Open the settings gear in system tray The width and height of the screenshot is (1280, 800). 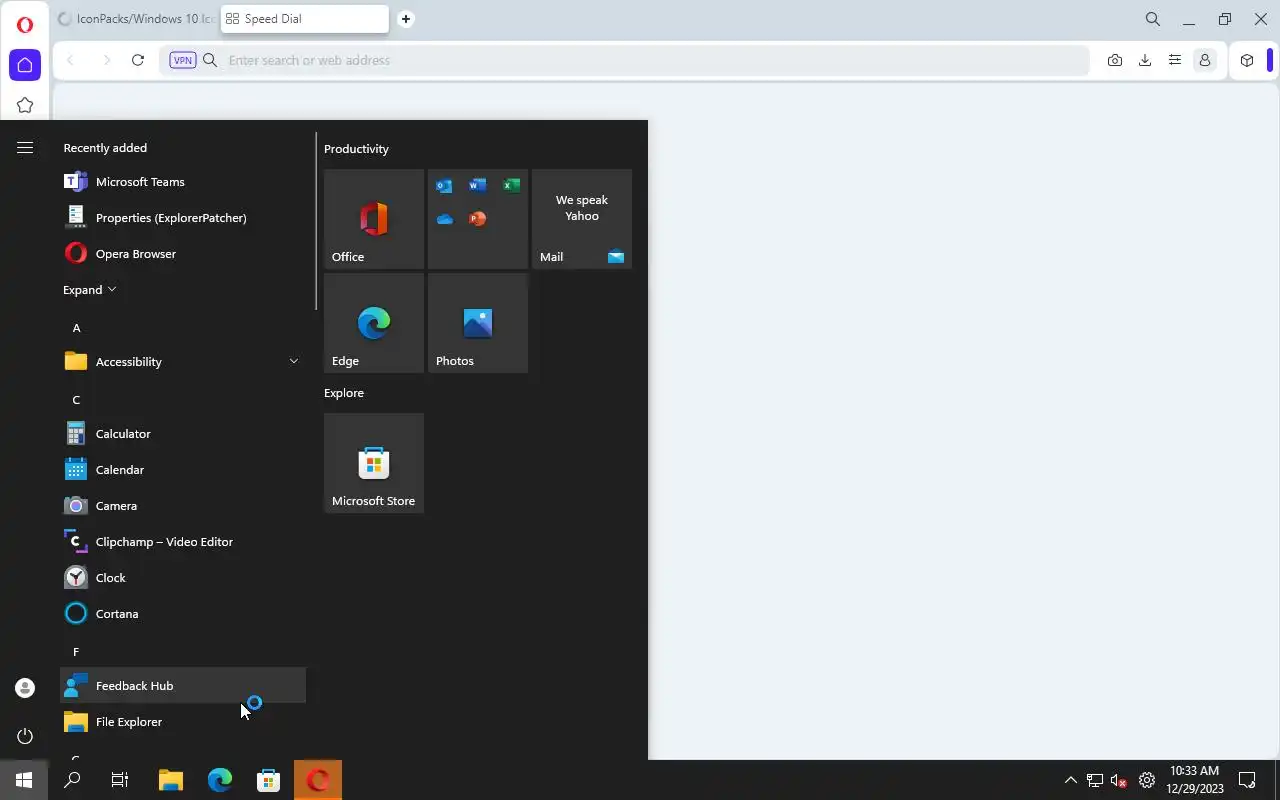[1147, 780]
